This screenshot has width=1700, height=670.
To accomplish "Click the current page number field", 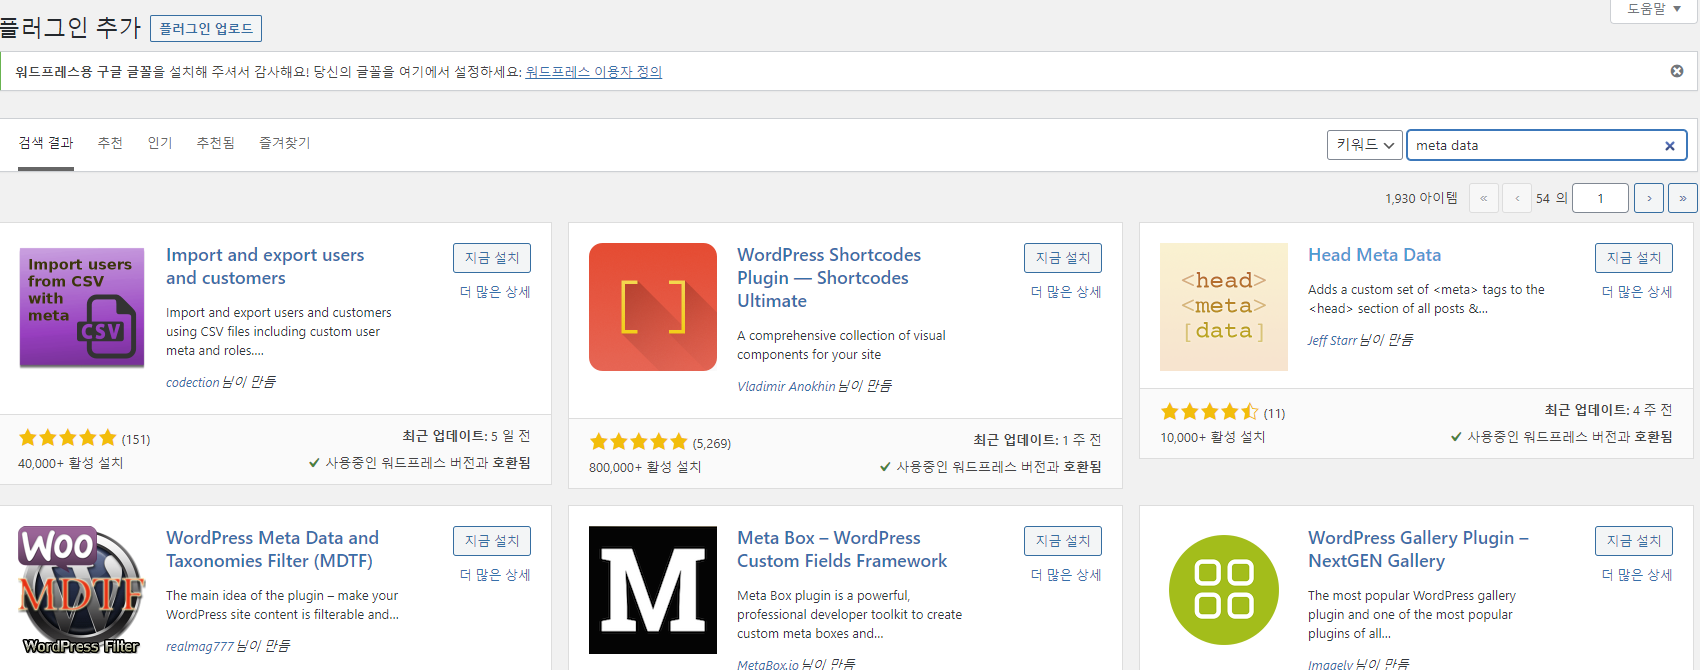I will (1600, 198).
